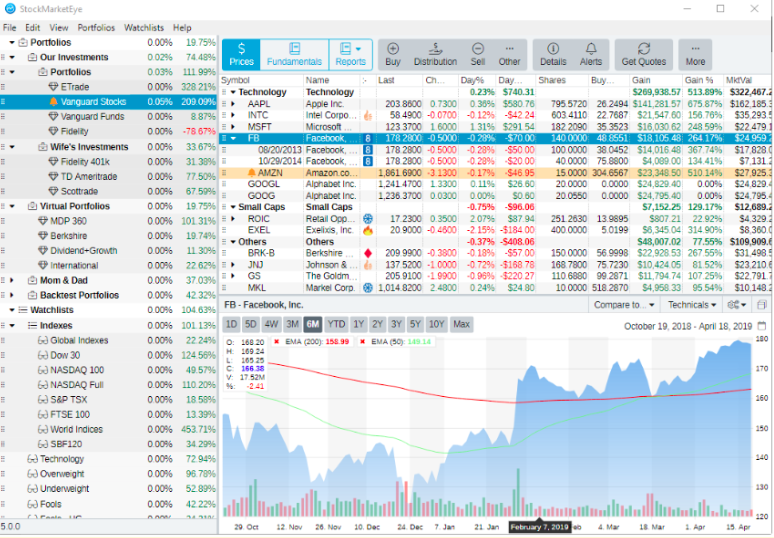Screen dimensions: 774x538
Task: Select the 10/29/2014 Facebook lot row
Action: [x=495, y=161]
